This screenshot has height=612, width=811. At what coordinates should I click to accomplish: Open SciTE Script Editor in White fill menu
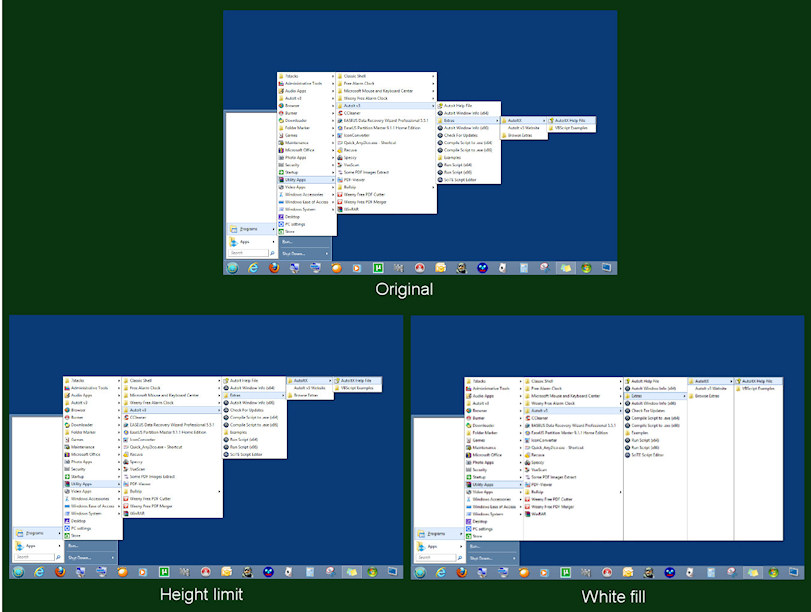(x=649, y=454)
